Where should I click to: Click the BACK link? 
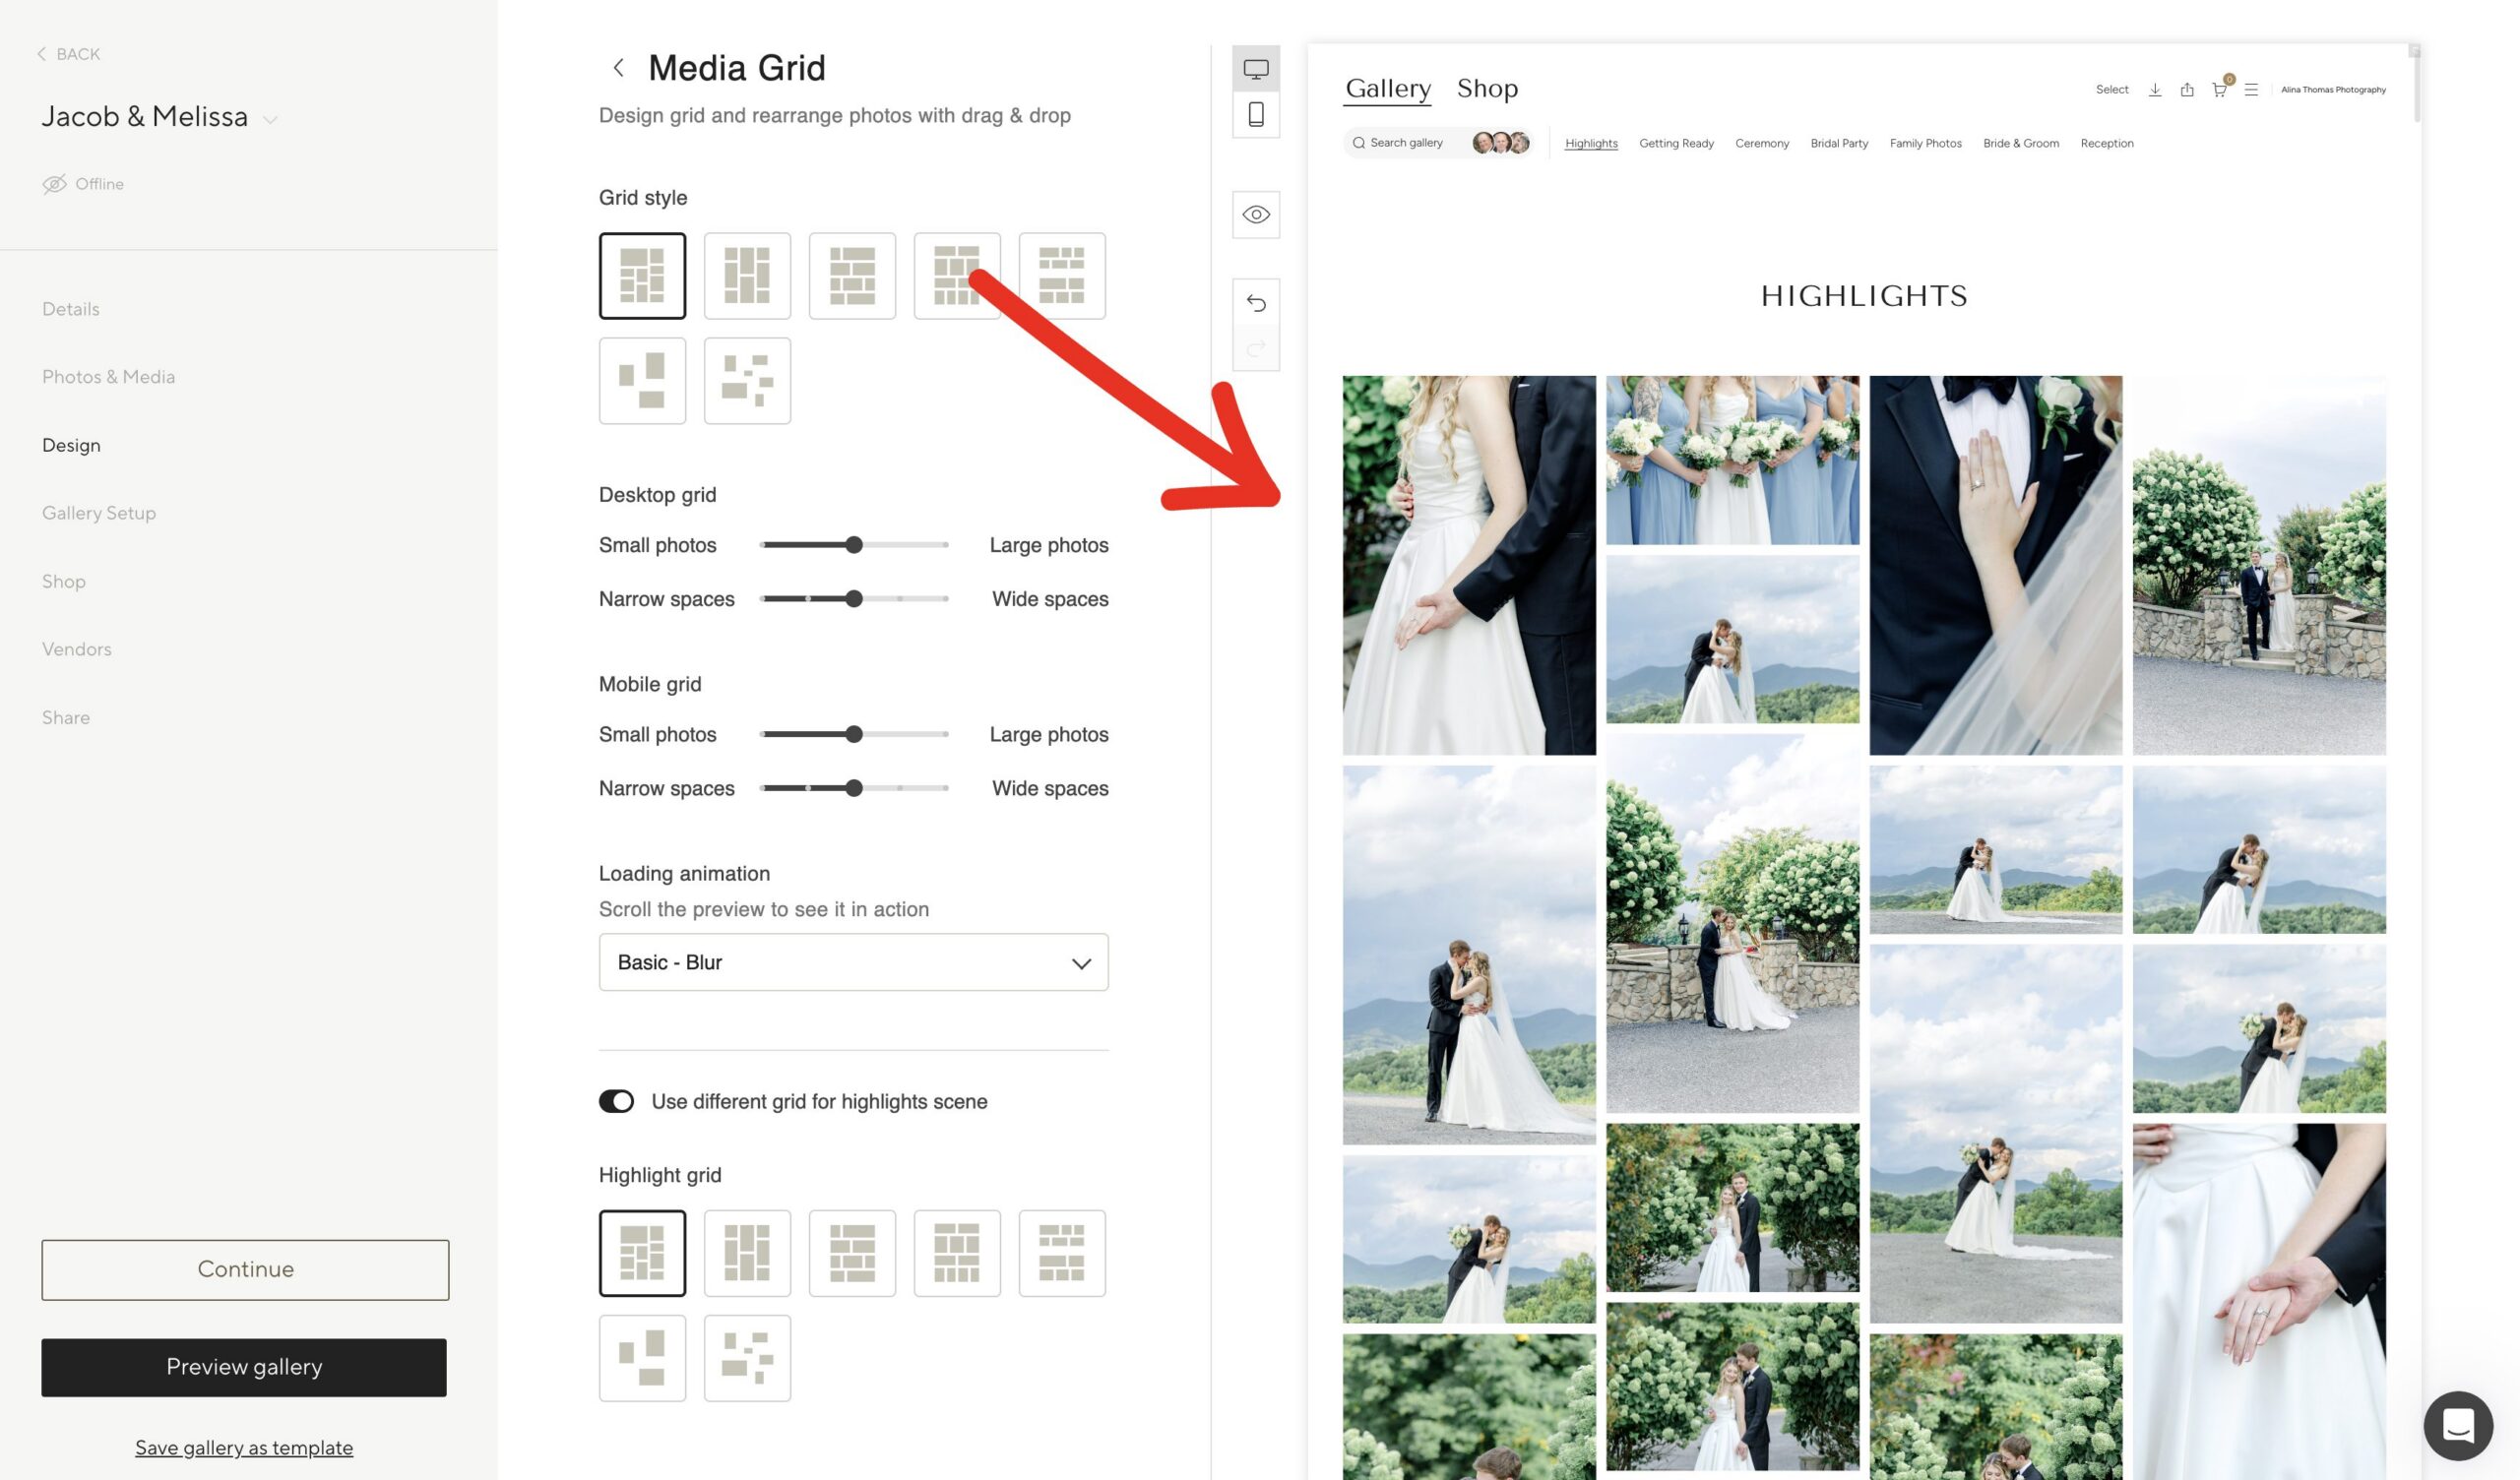pos(69,54)
